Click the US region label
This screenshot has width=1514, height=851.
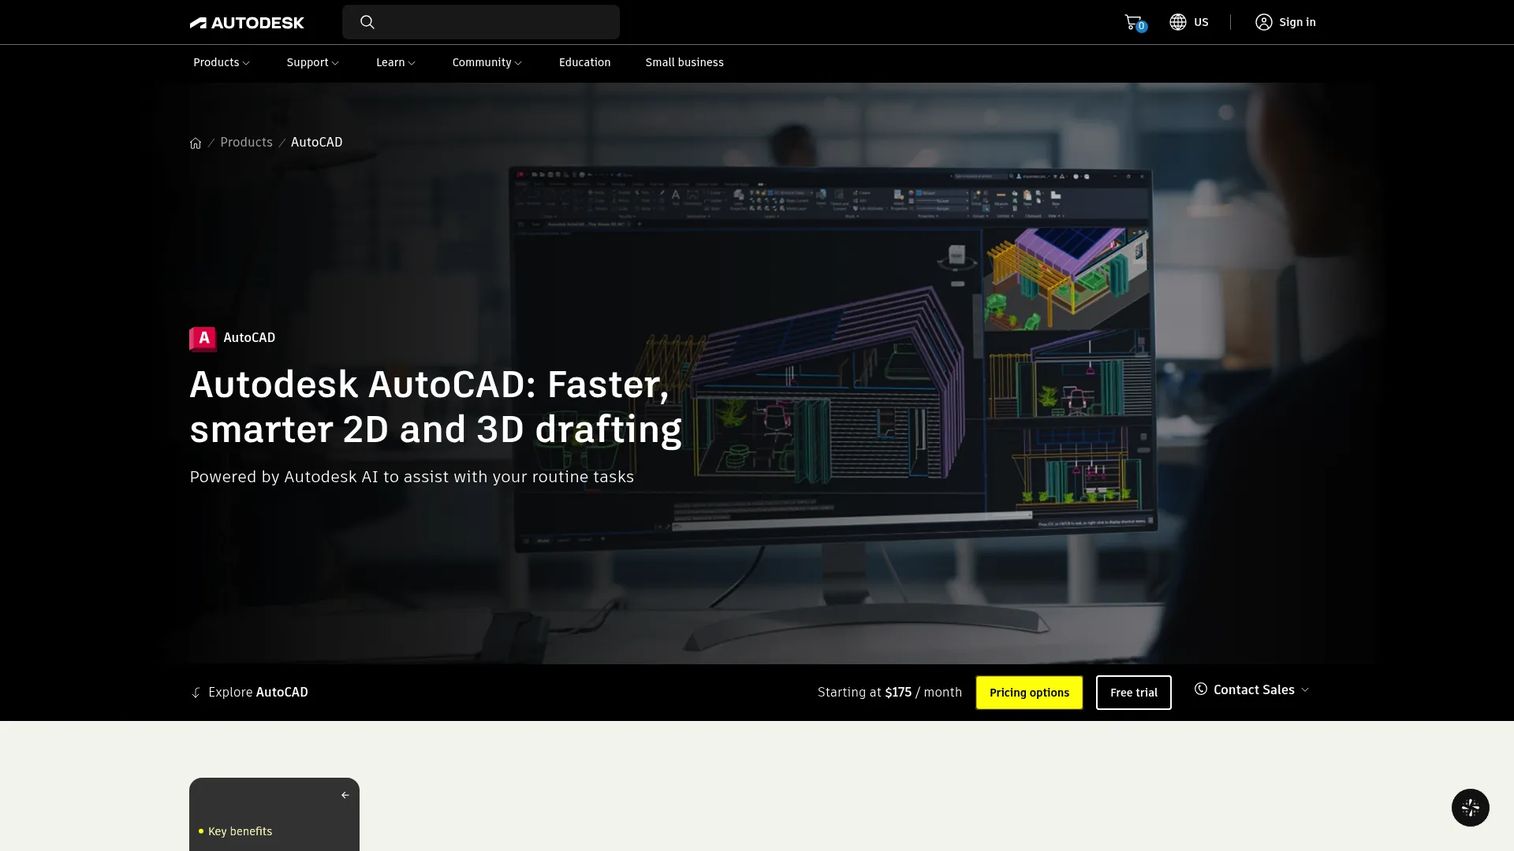tap(1201, 22)
